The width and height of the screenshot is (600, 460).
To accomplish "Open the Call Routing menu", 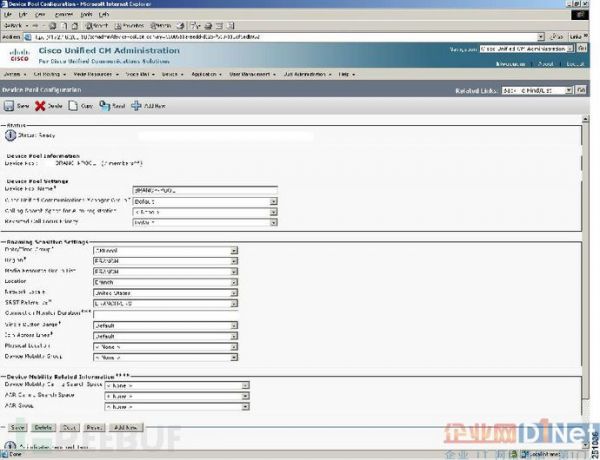I will pyautogui.click(x=50, y=74).
